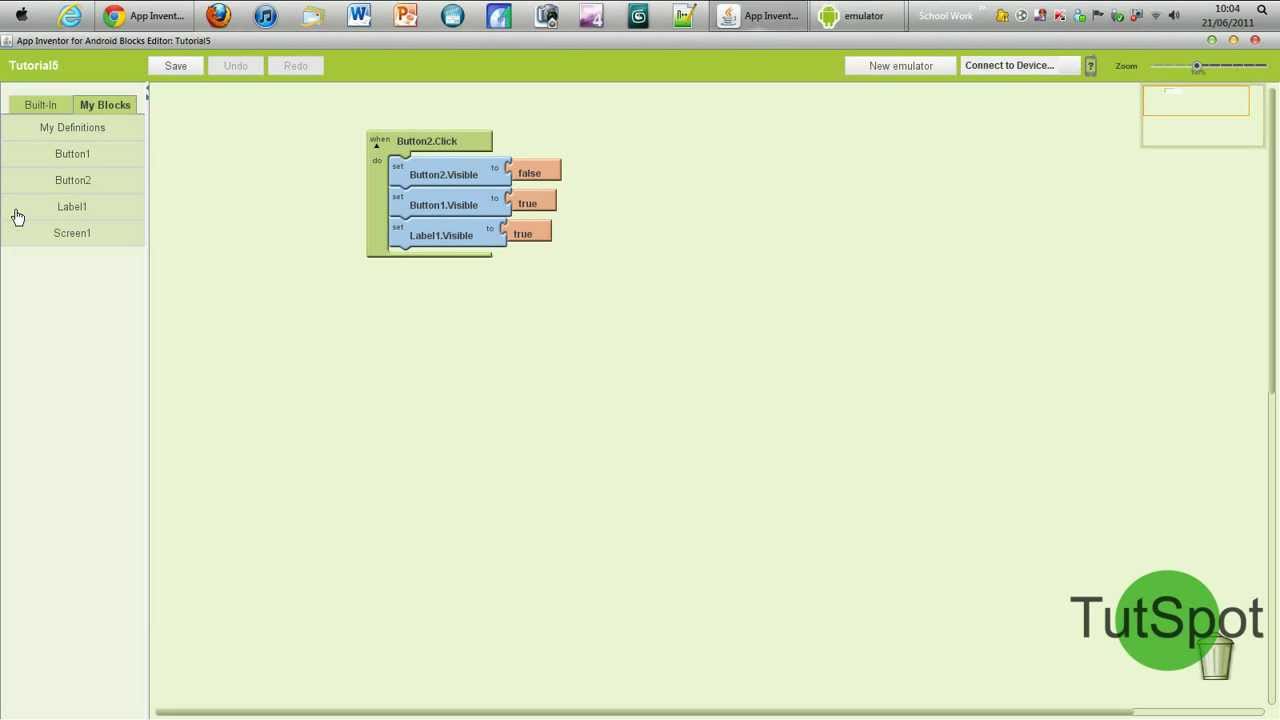Select the set Button2.Visible block
The width and height of the screenshot is (1280, 720).
tap(449, 174)
